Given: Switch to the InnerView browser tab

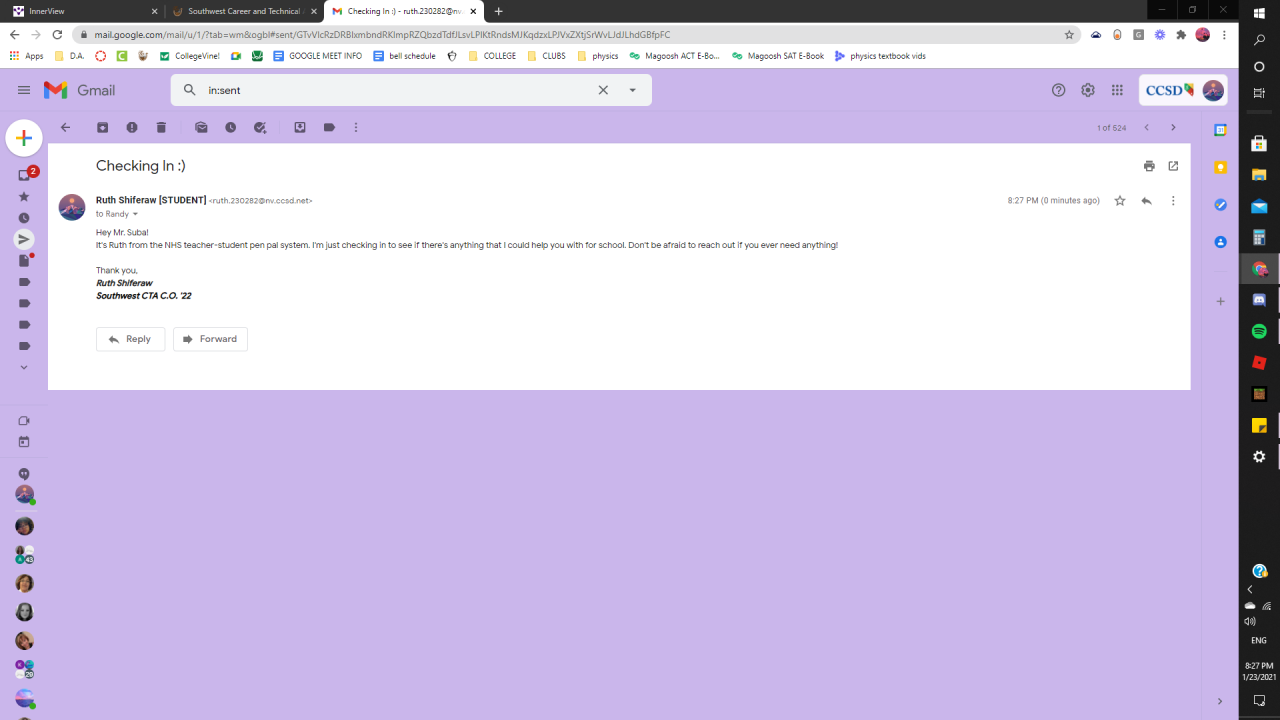Looking at the screenshot, I should pos(85,11).
